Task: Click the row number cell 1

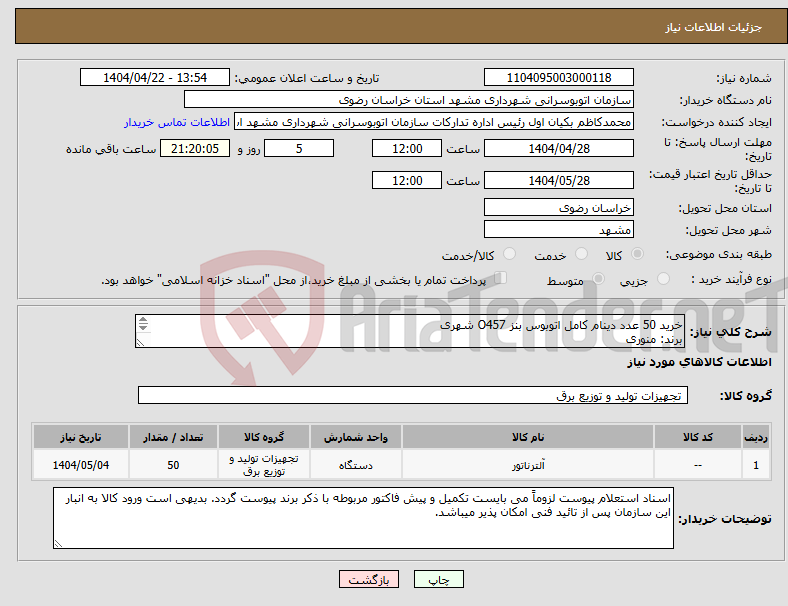Action: [756, 465]
